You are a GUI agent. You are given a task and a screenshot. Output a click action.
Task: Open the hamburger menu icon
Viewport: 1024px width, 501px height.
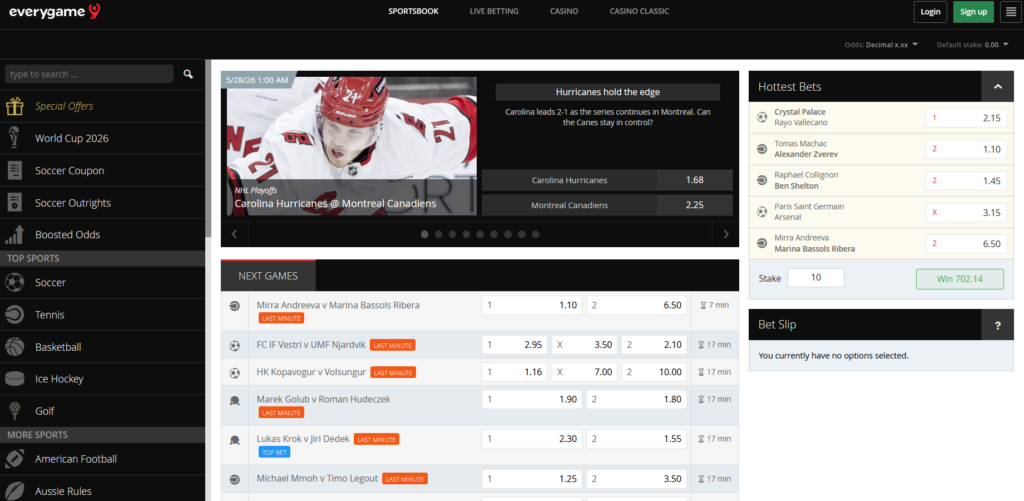[1010, 12]
